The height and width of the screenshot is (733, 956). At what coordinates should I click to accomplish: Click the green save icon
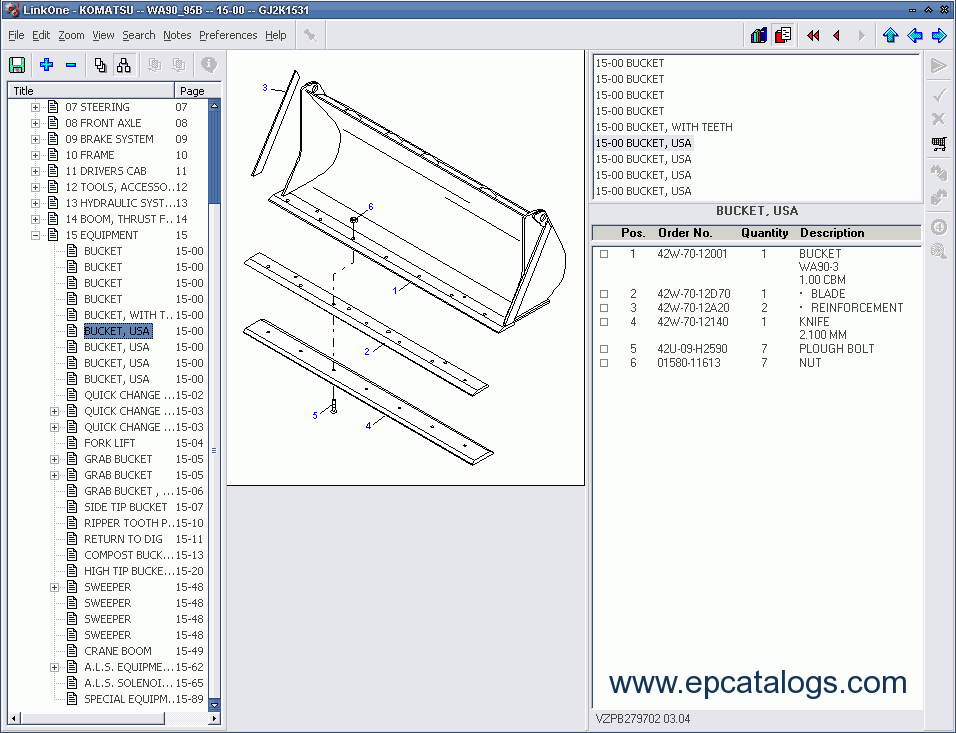[17, 65]
